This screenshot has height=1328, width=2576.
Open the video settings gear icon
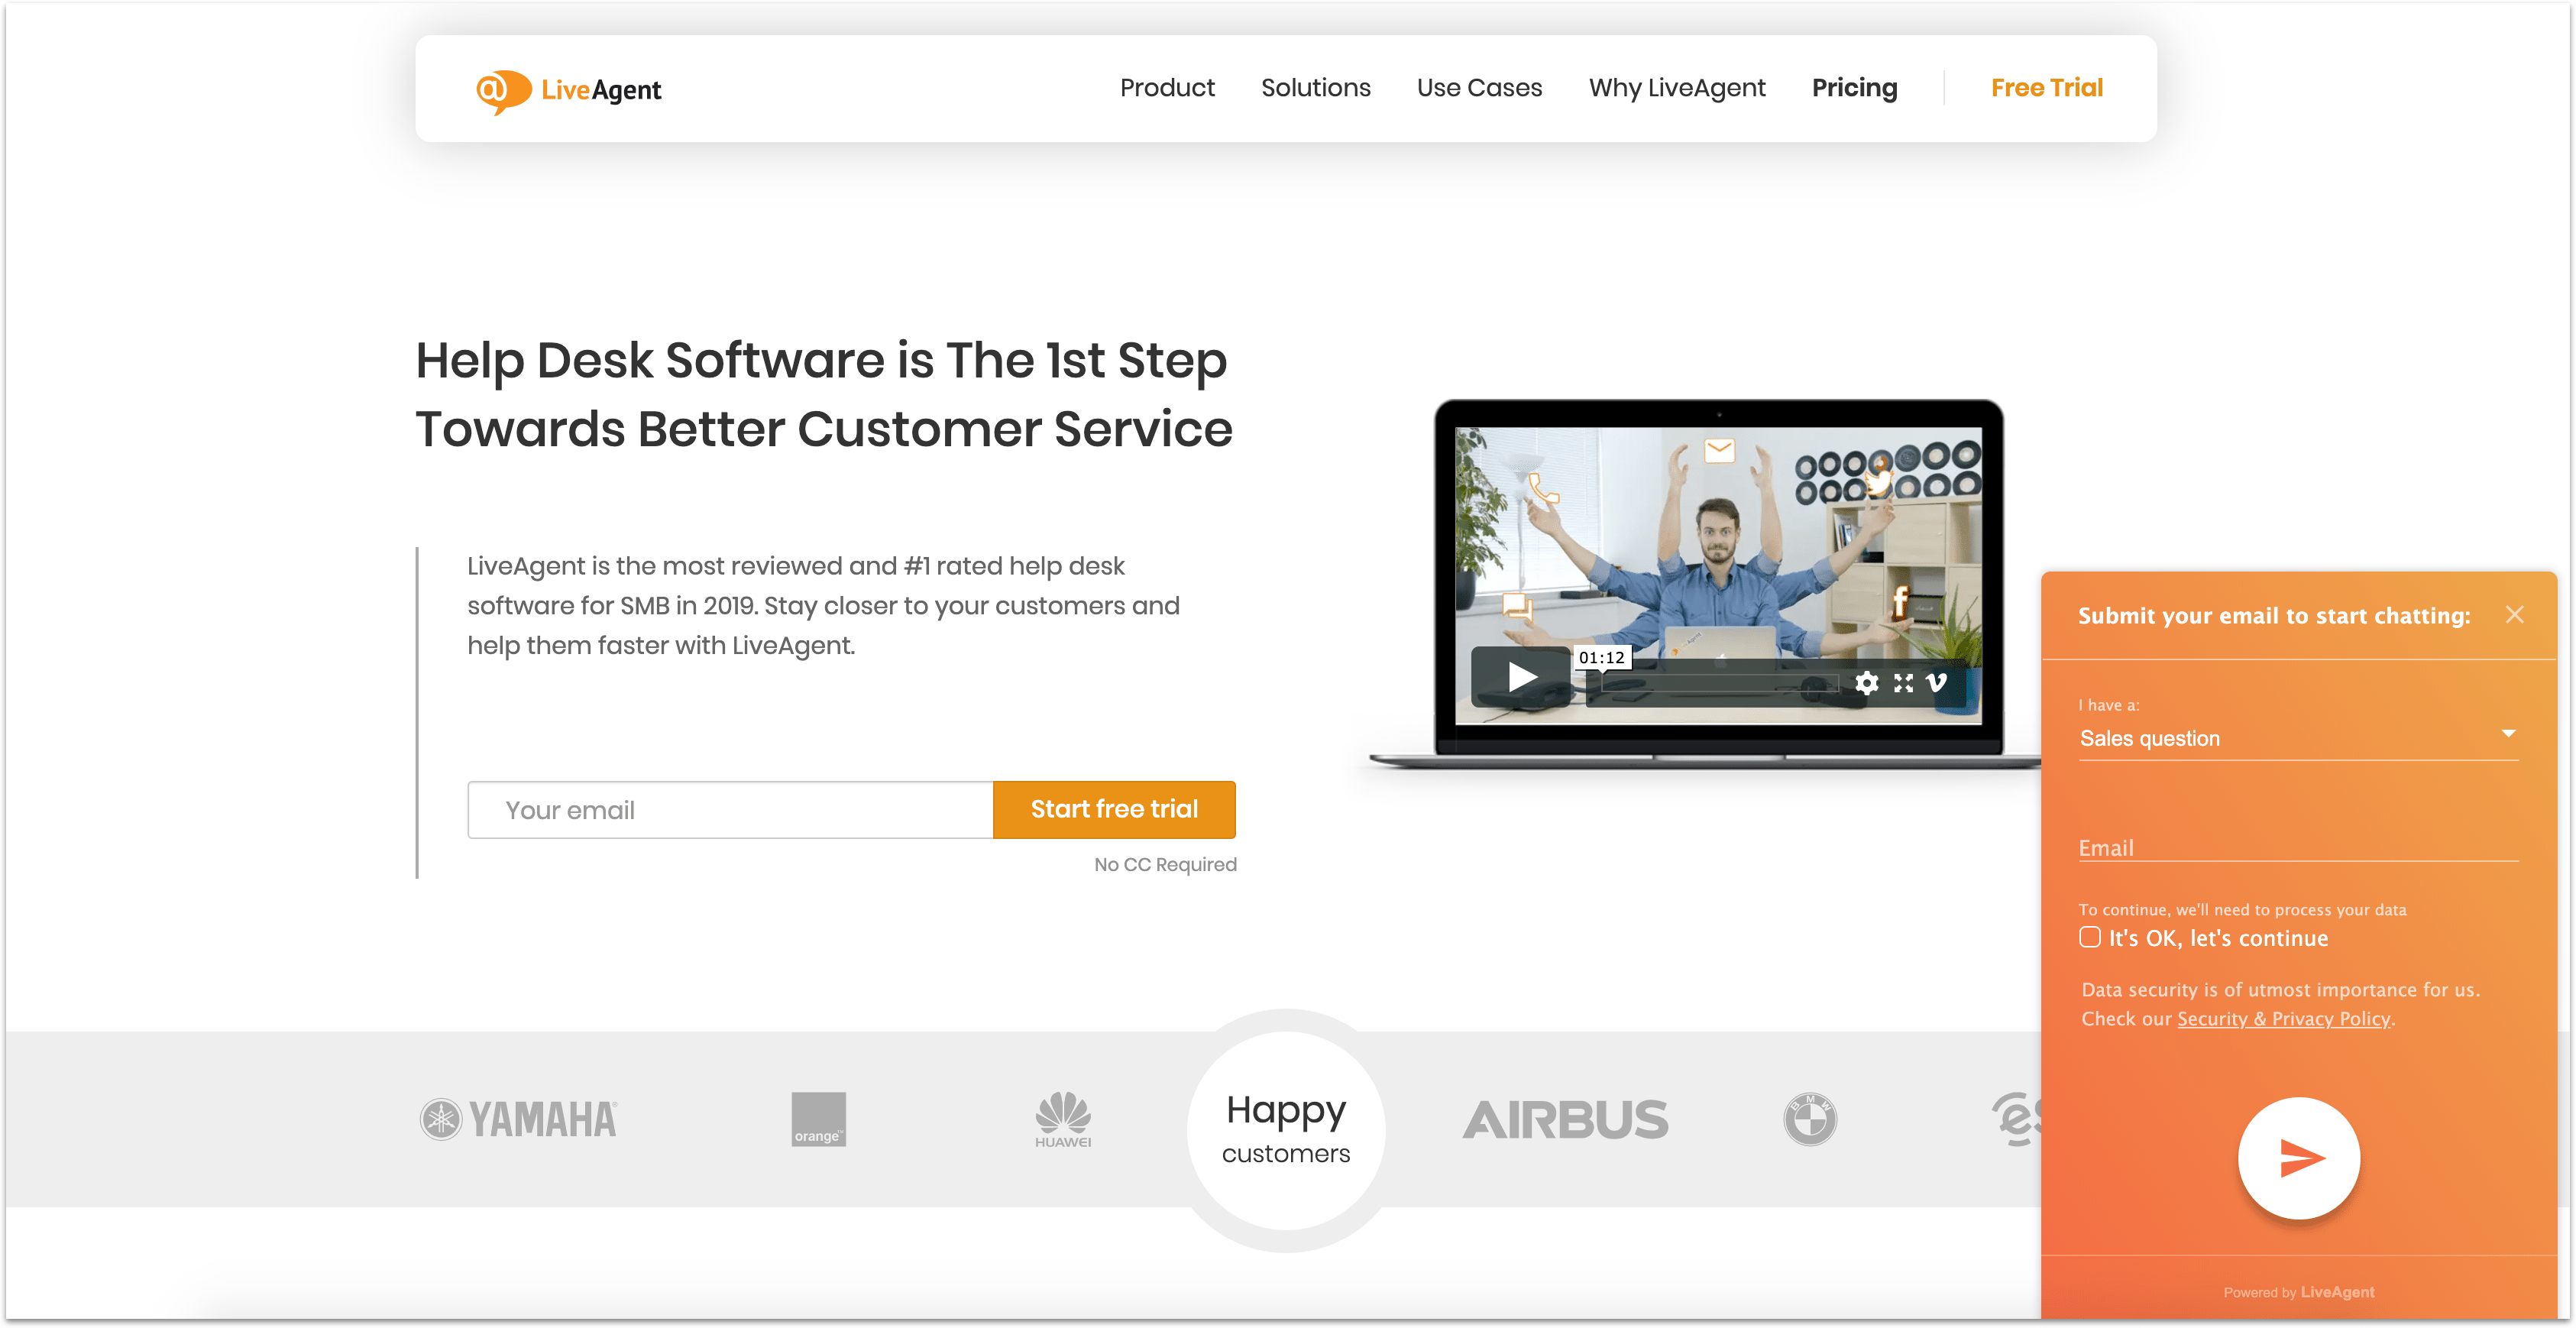(x=1866, y=683)
